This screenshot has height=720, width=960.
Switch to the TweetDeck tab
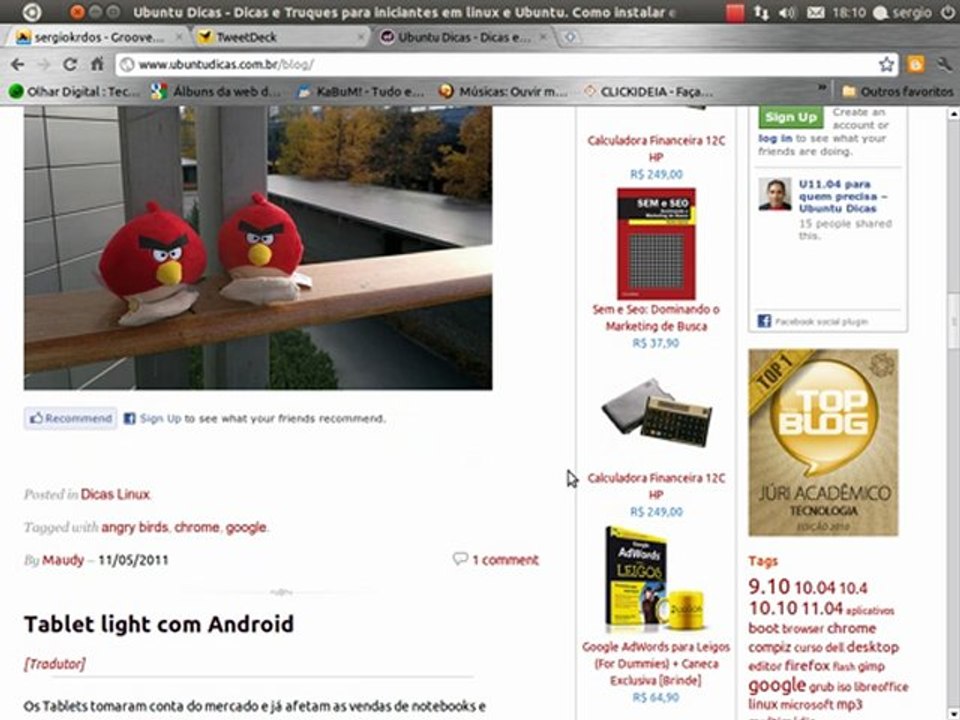(x=279, y=37)
